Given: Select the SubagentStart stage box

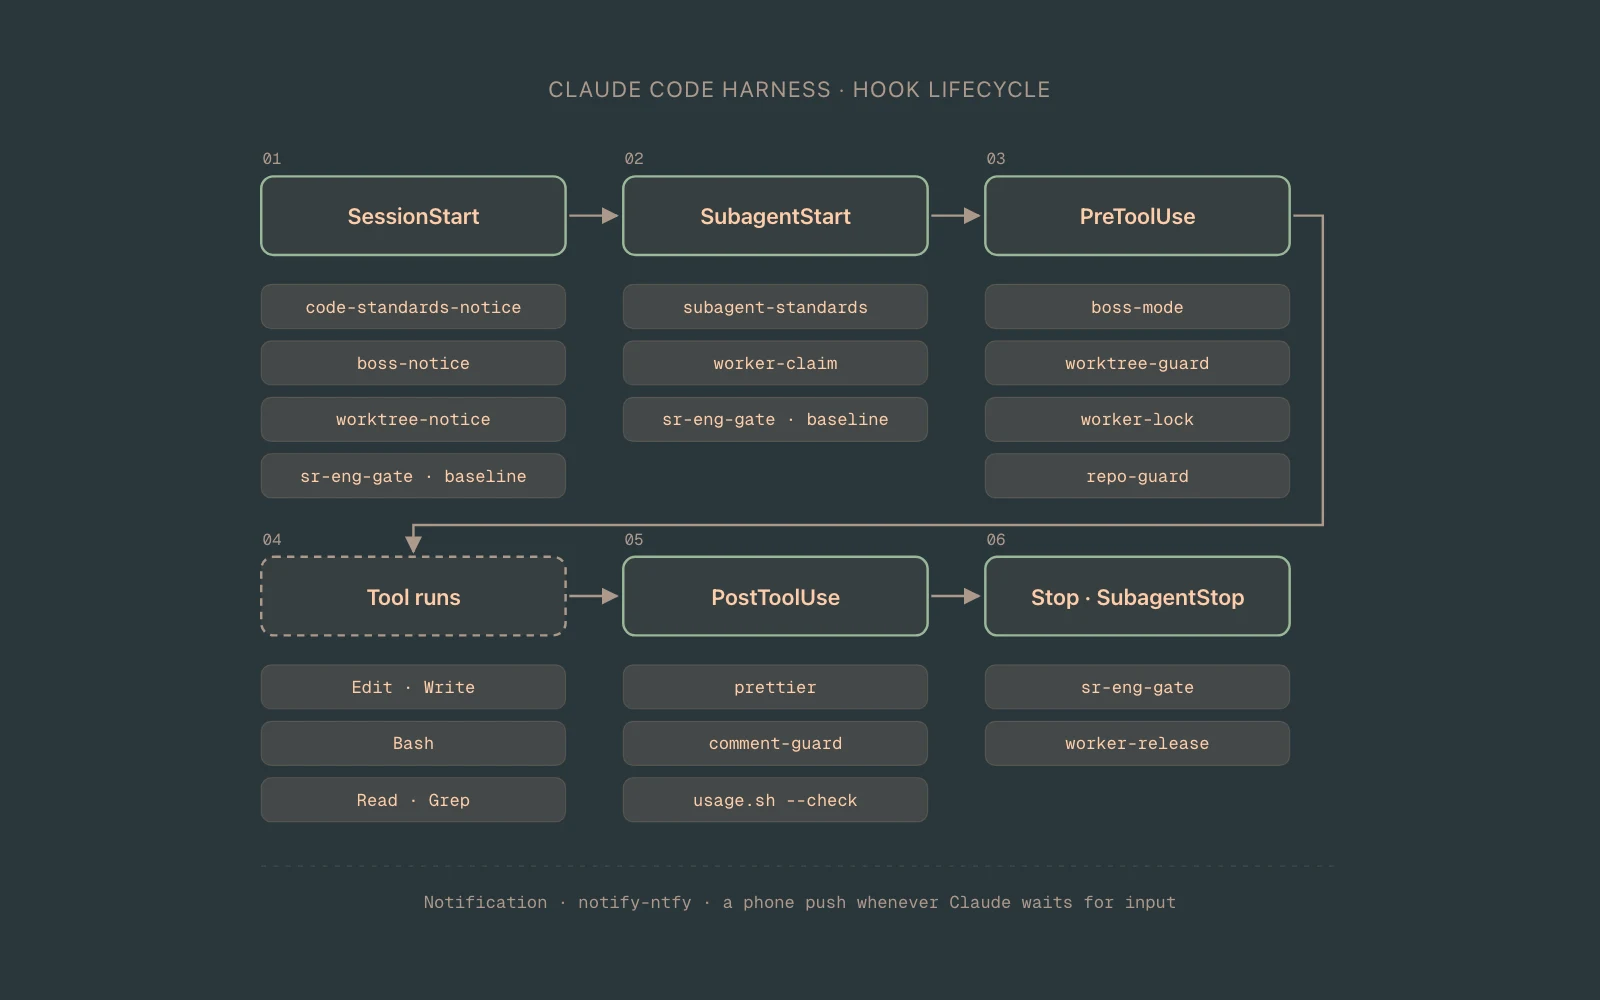Looking at the screenshot, I should [x=775, y=216].
